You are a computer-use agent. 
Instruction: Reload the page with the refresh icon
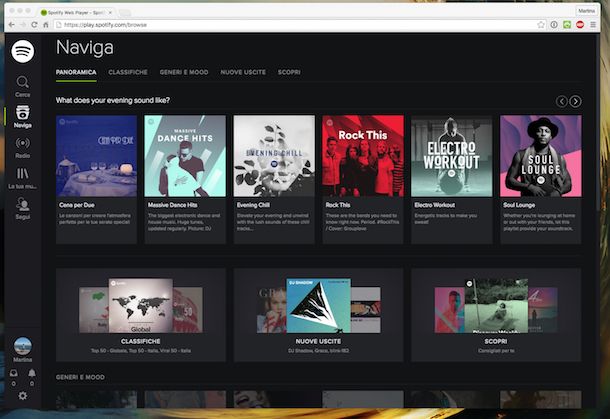pos(34,25)
